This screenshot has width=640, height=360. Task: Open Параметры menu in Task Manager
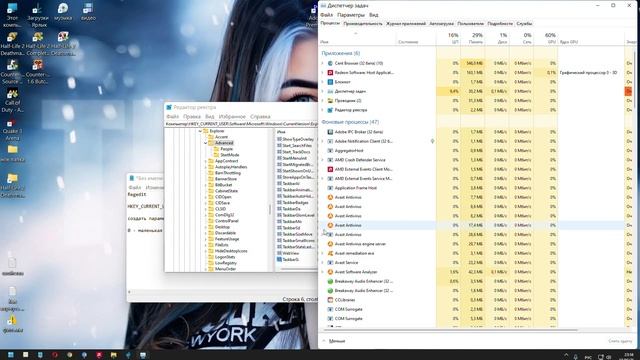[351, 15]
